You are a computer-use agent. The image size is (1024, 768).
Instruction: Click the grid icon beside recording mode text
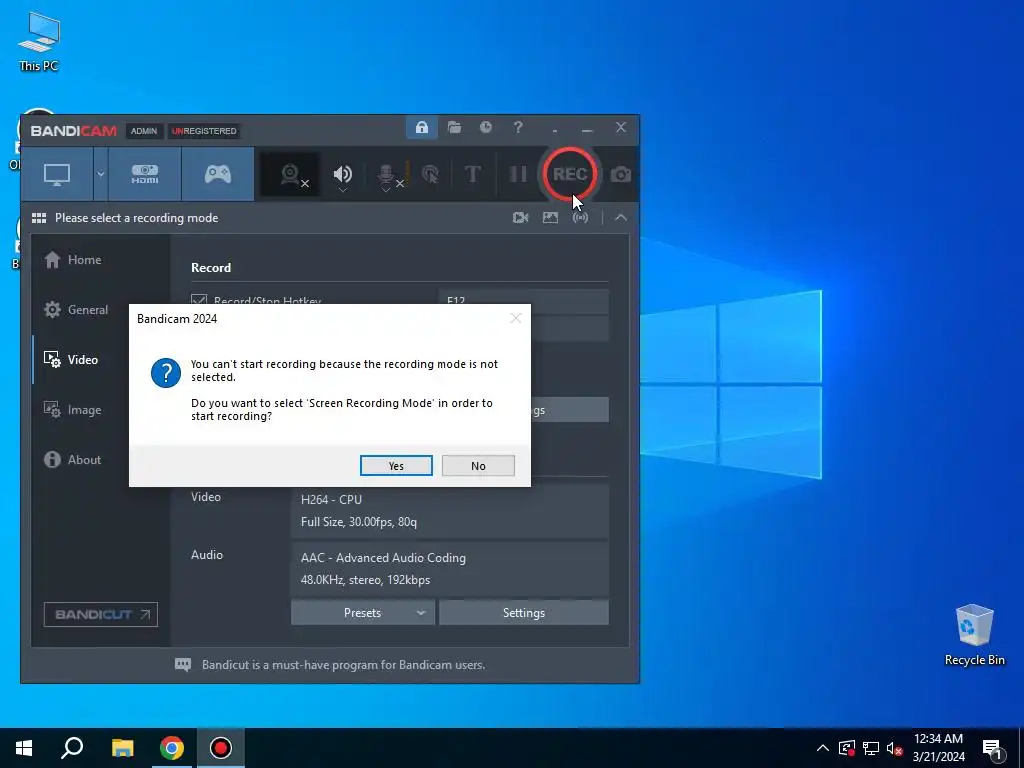[39, 218]
